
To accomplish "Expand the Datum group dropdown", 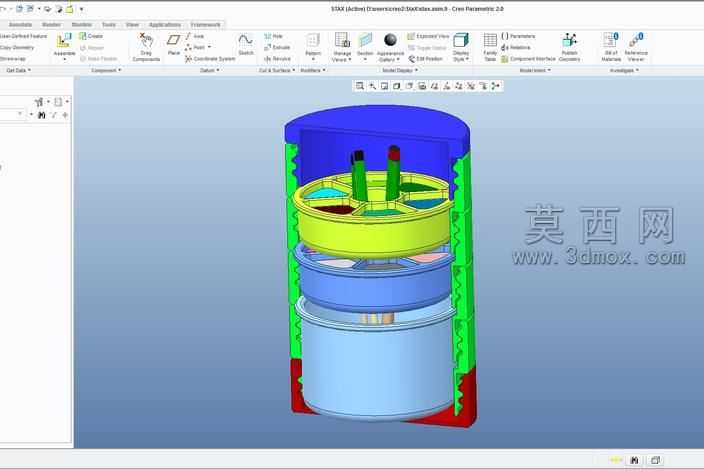I will pos(210,70).
